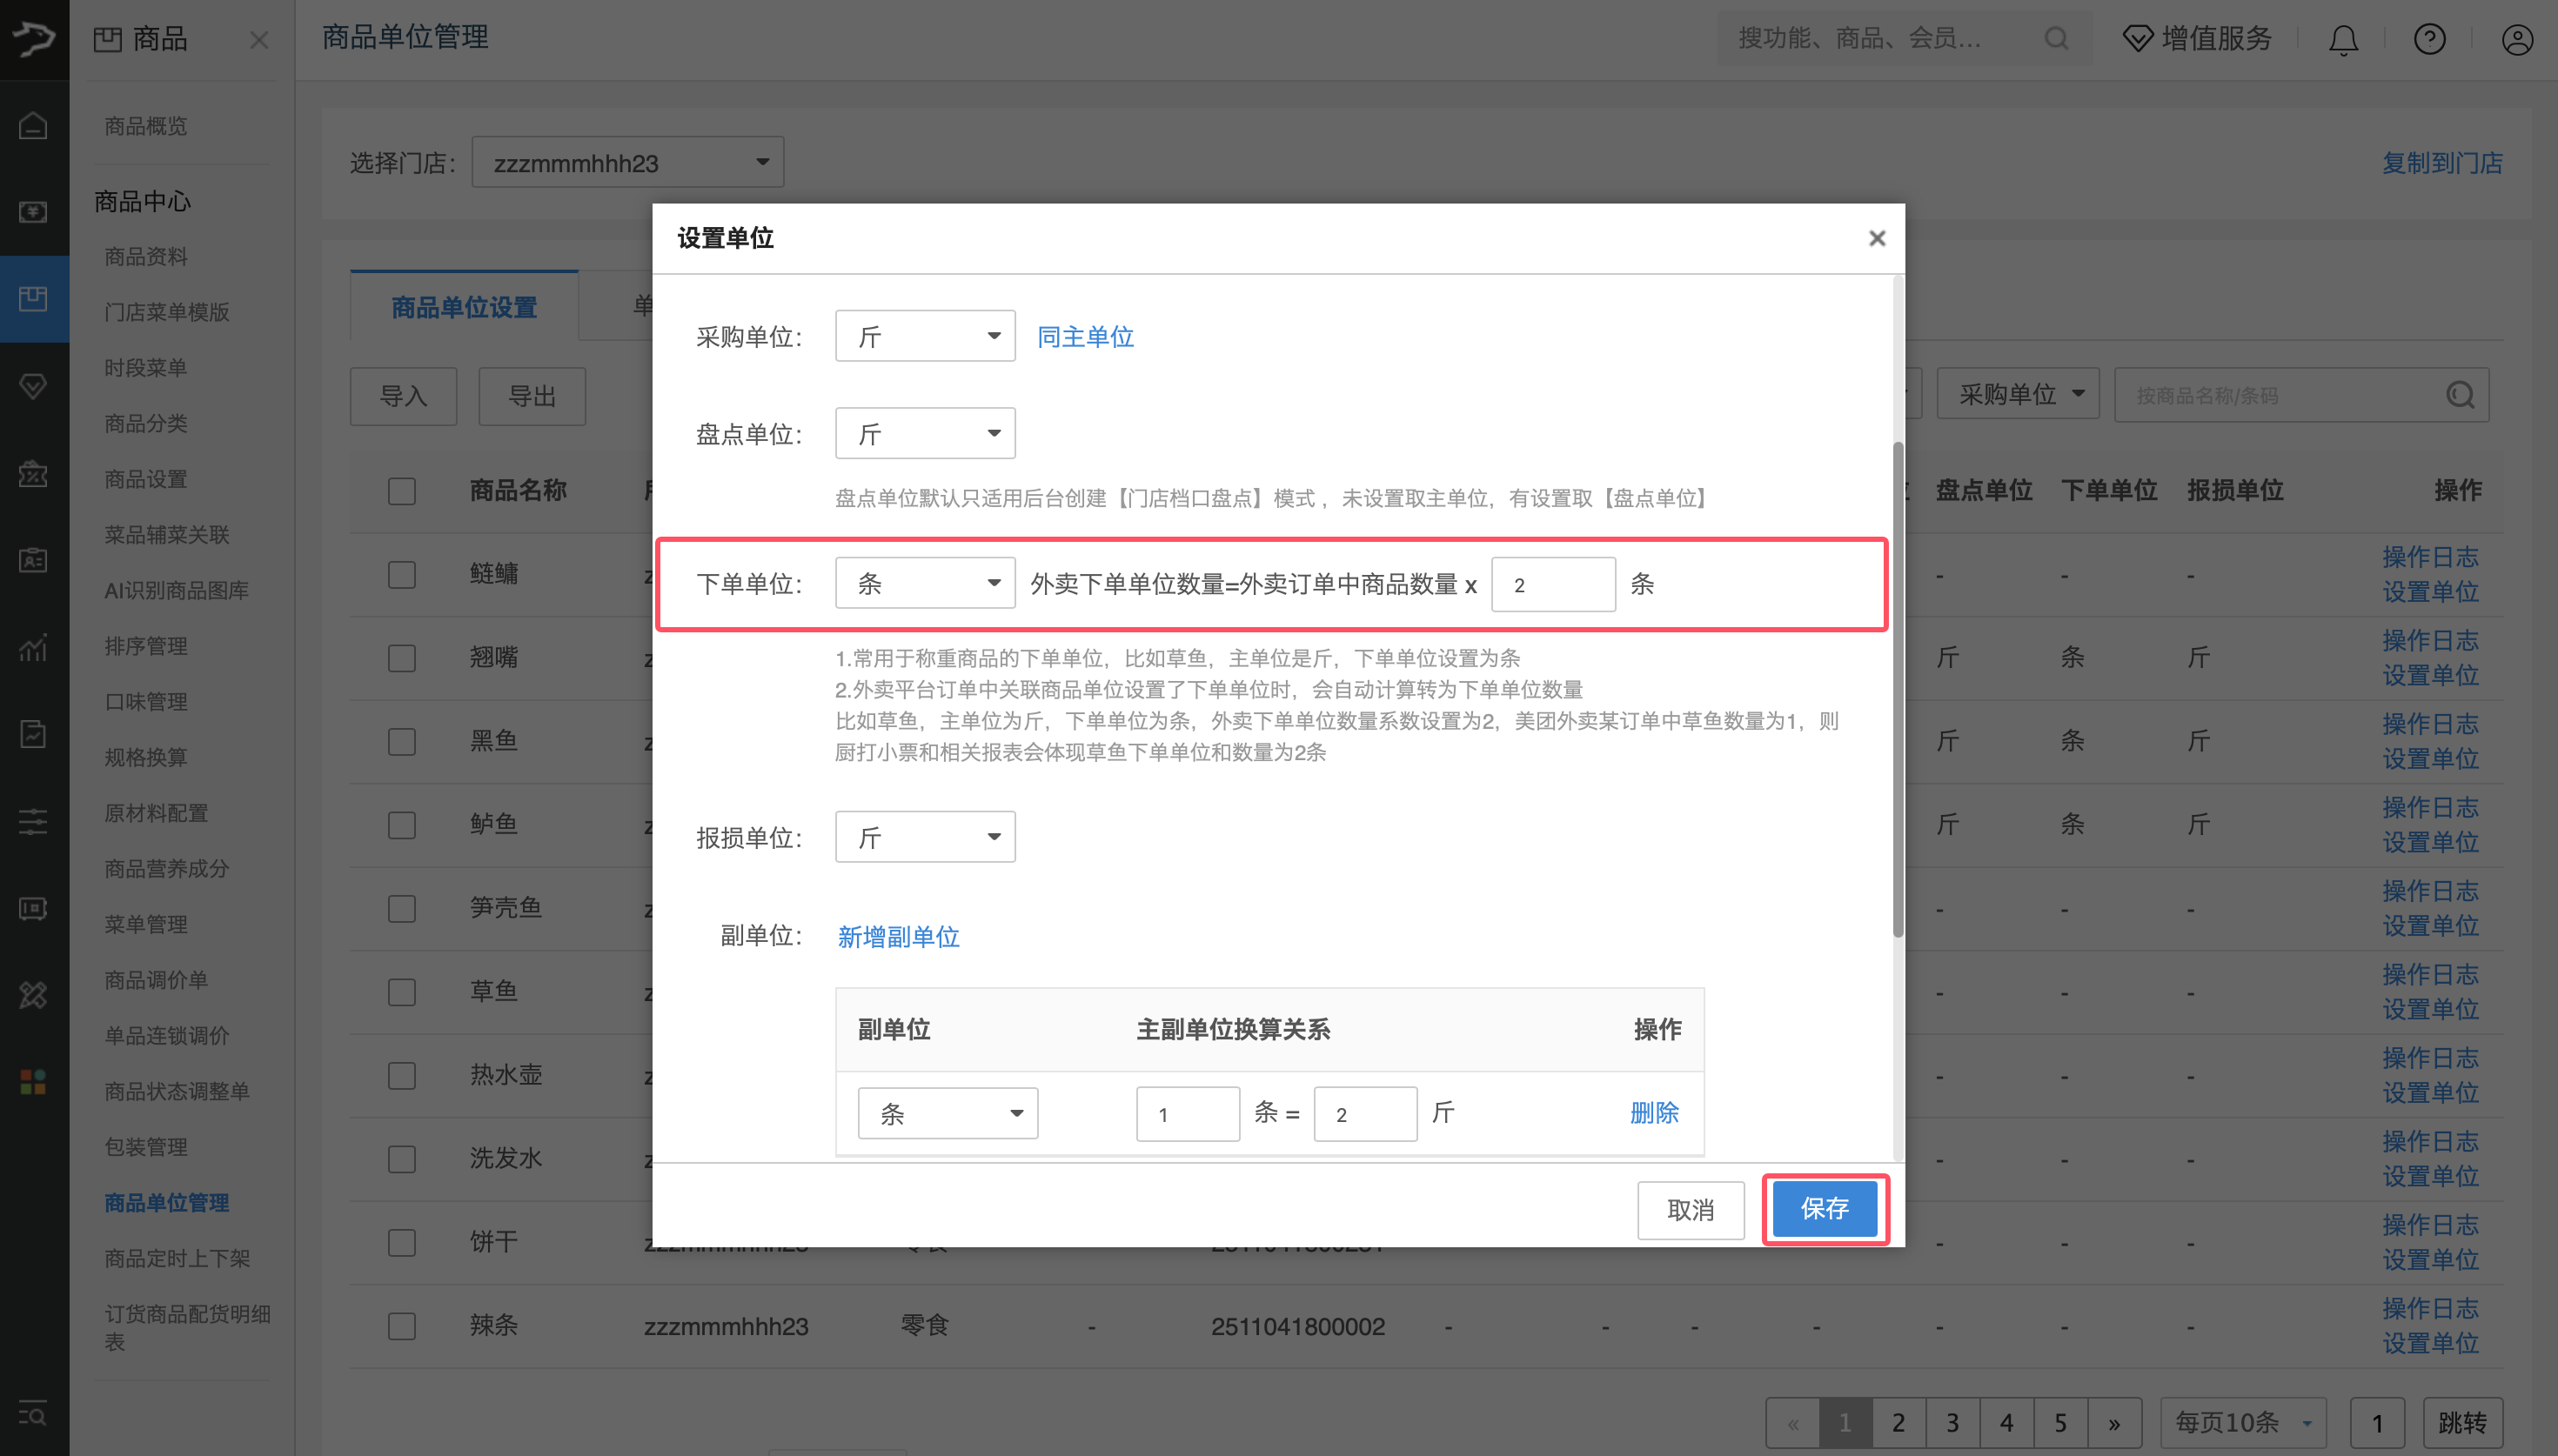The width and height of the screenshot is (2558, 1456).
Task: Open the 下单单位 unit dropdown
Action: coord(924,584)
